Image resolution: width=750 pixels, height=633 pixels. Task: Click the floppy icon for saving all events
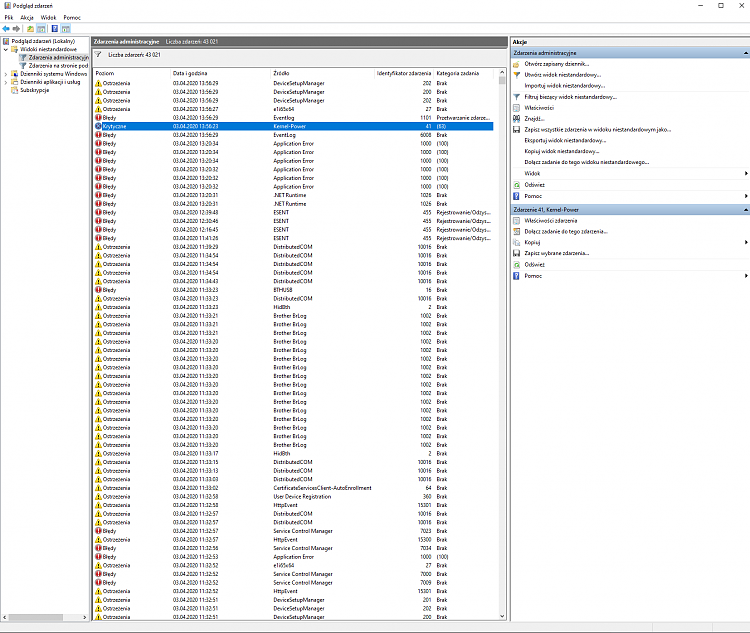(x=517, y=130)
